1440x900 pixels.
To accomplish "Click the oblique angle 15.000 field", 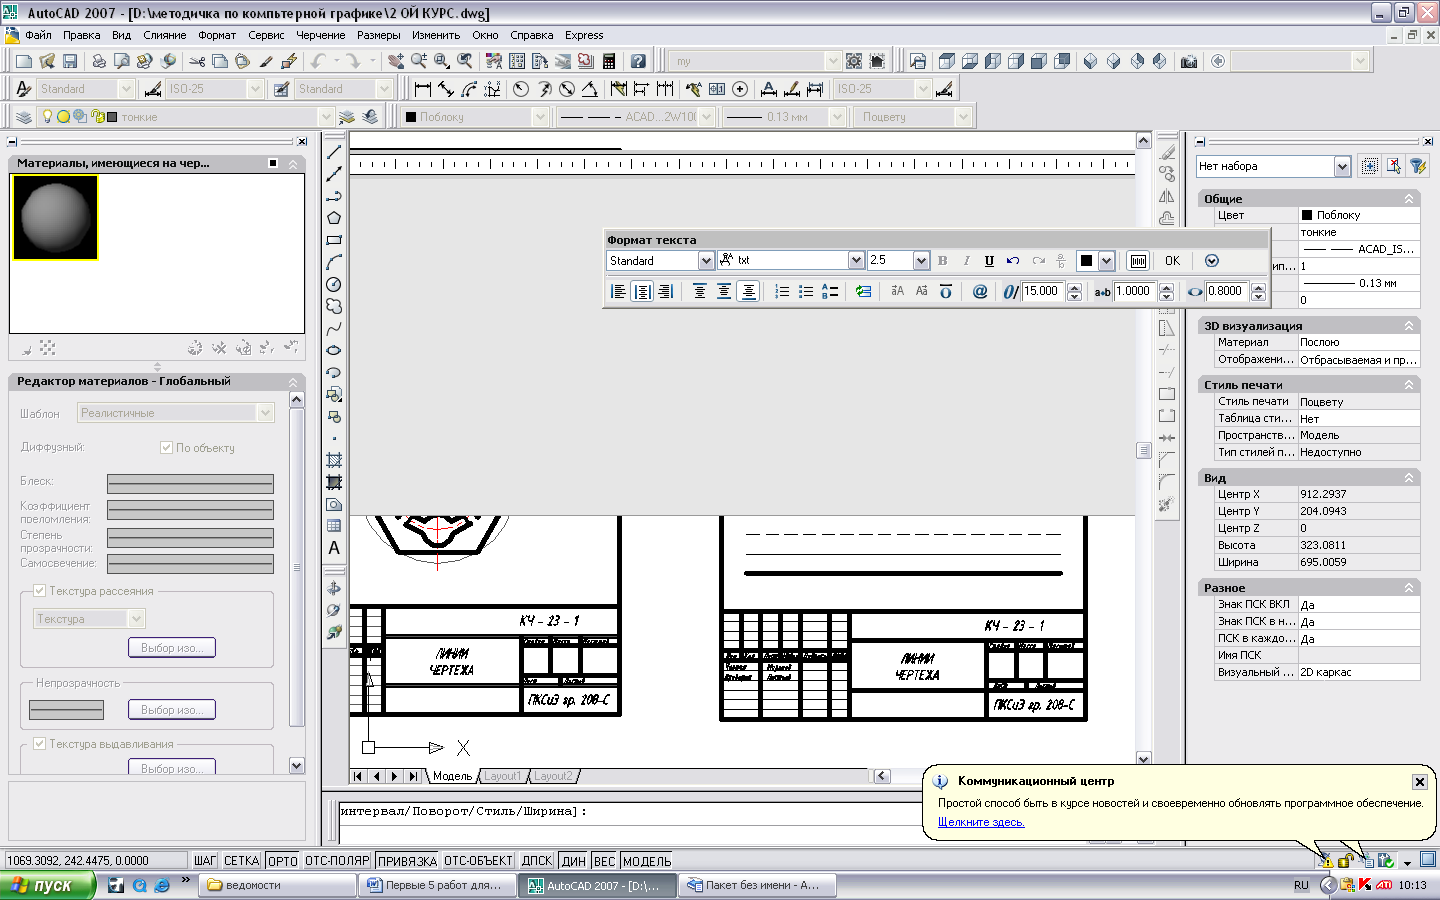I will coord(1044,291).
